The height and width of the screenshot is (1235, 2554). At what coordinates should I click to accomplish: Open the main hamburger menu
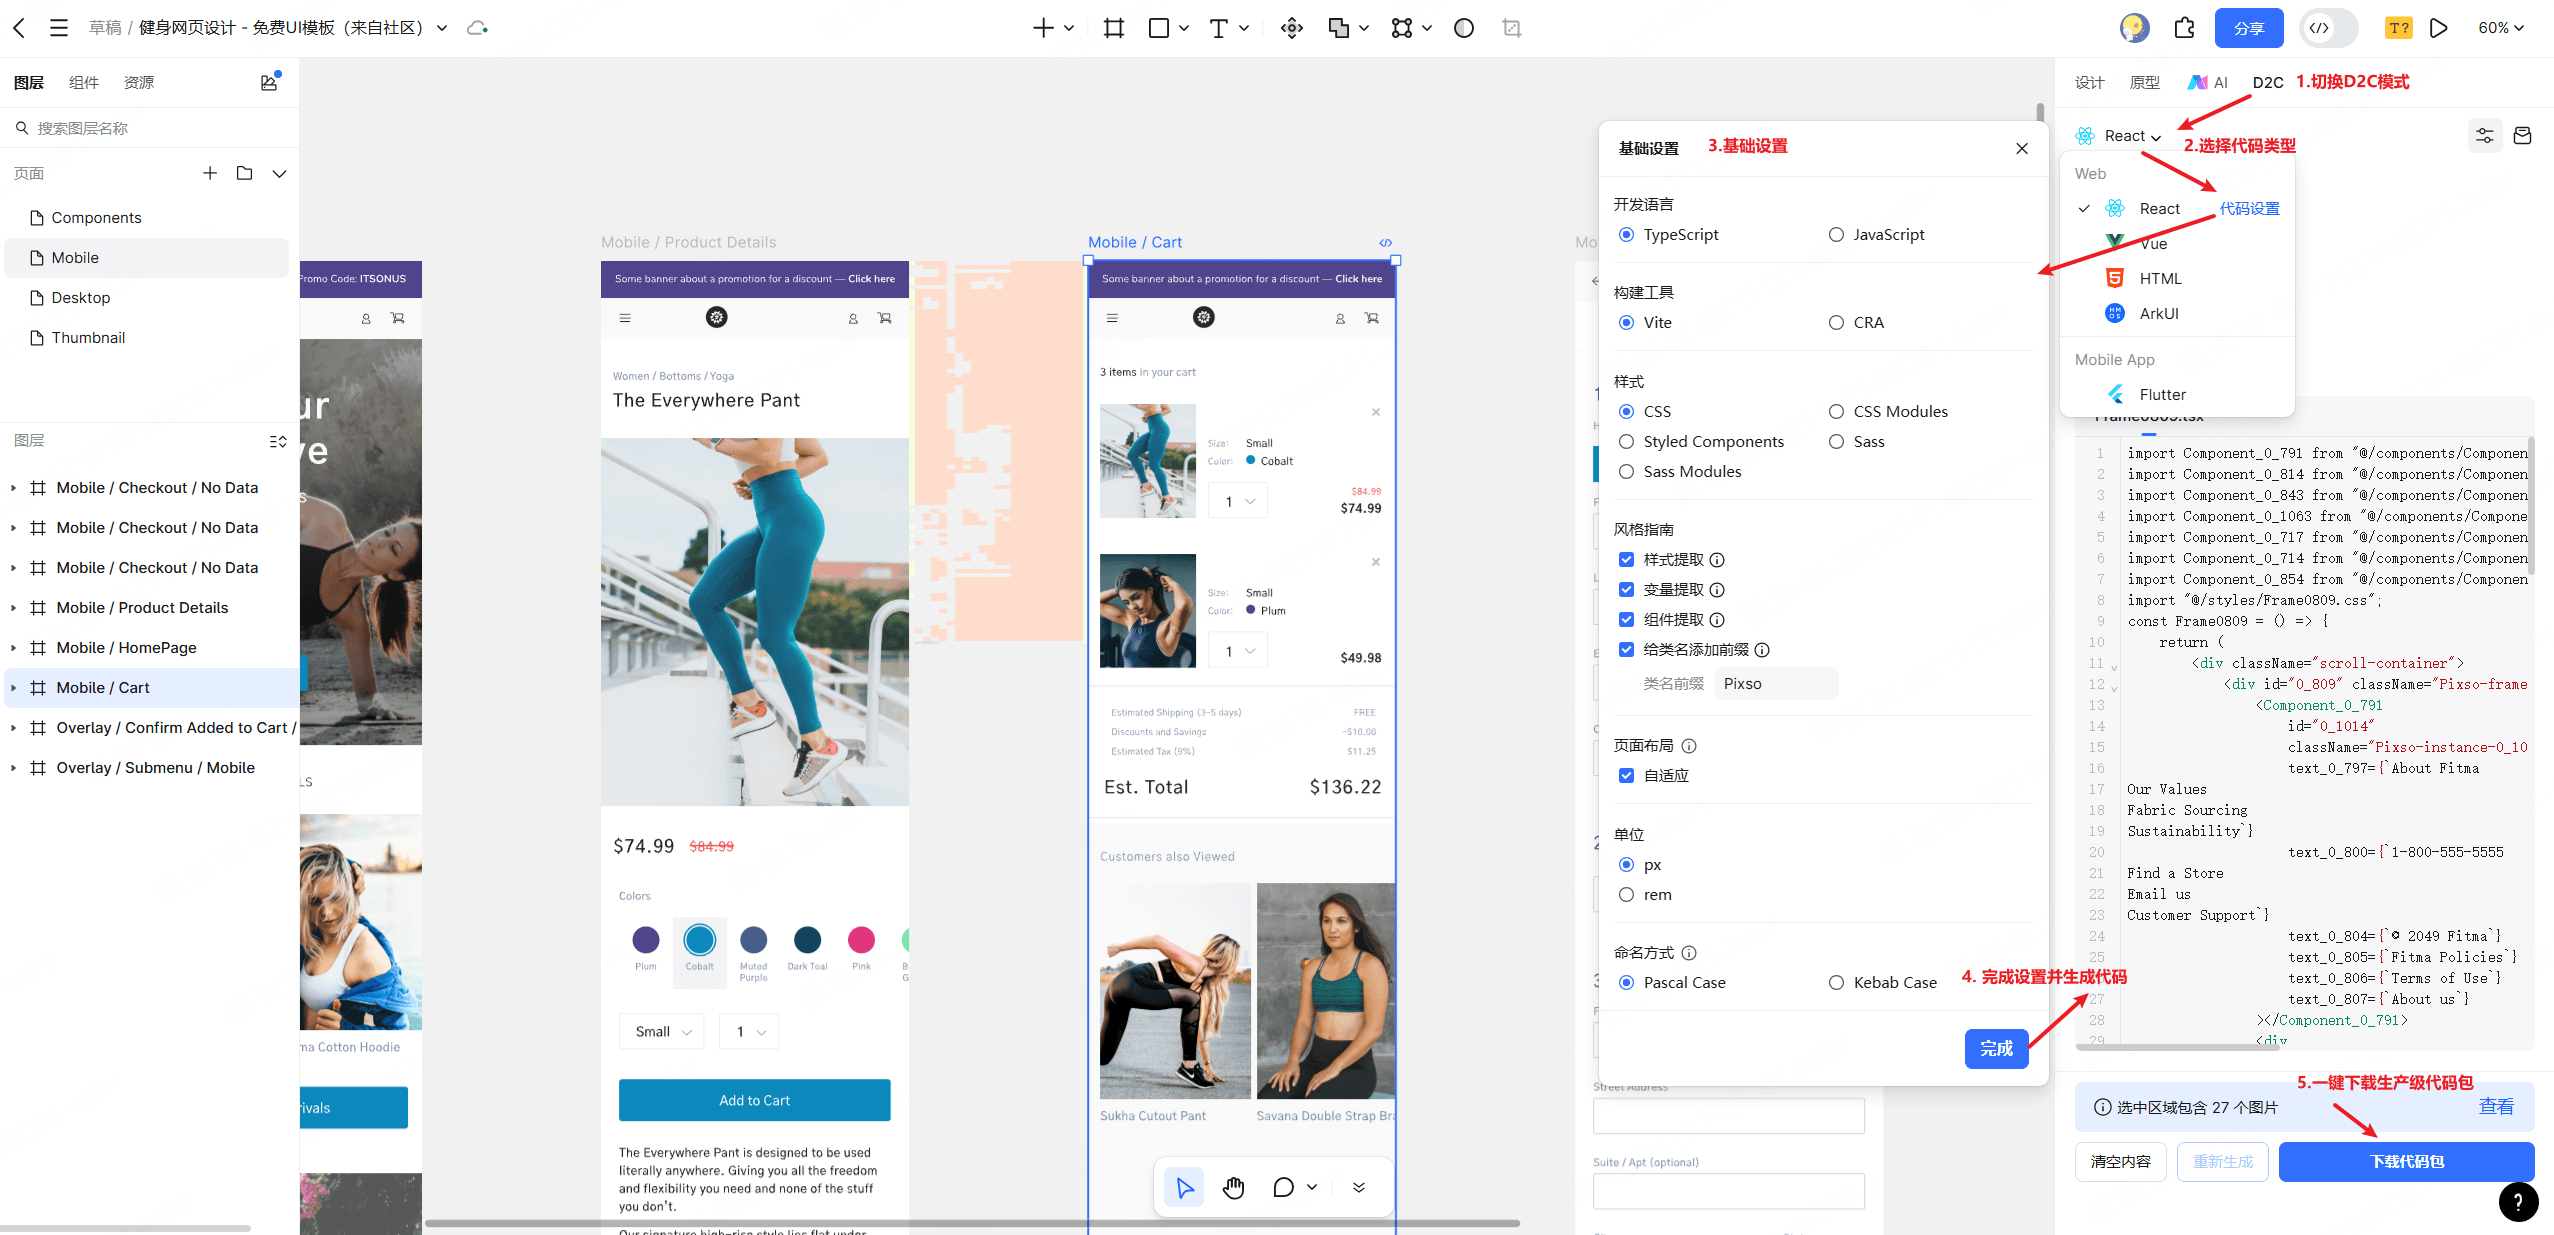(59, 28)
